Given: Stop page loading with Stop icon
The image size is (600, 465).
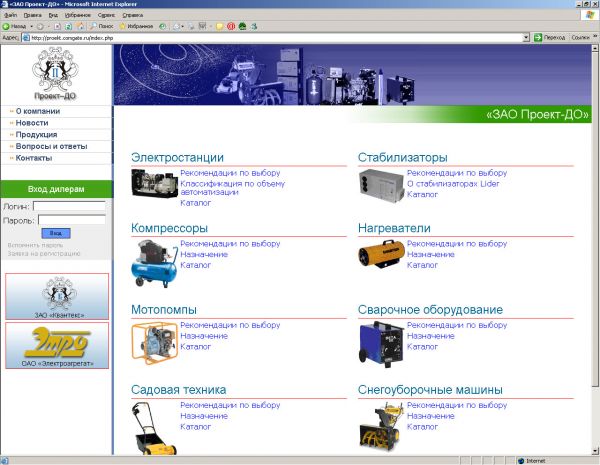Looking at the screenshot, I should 57,26.
